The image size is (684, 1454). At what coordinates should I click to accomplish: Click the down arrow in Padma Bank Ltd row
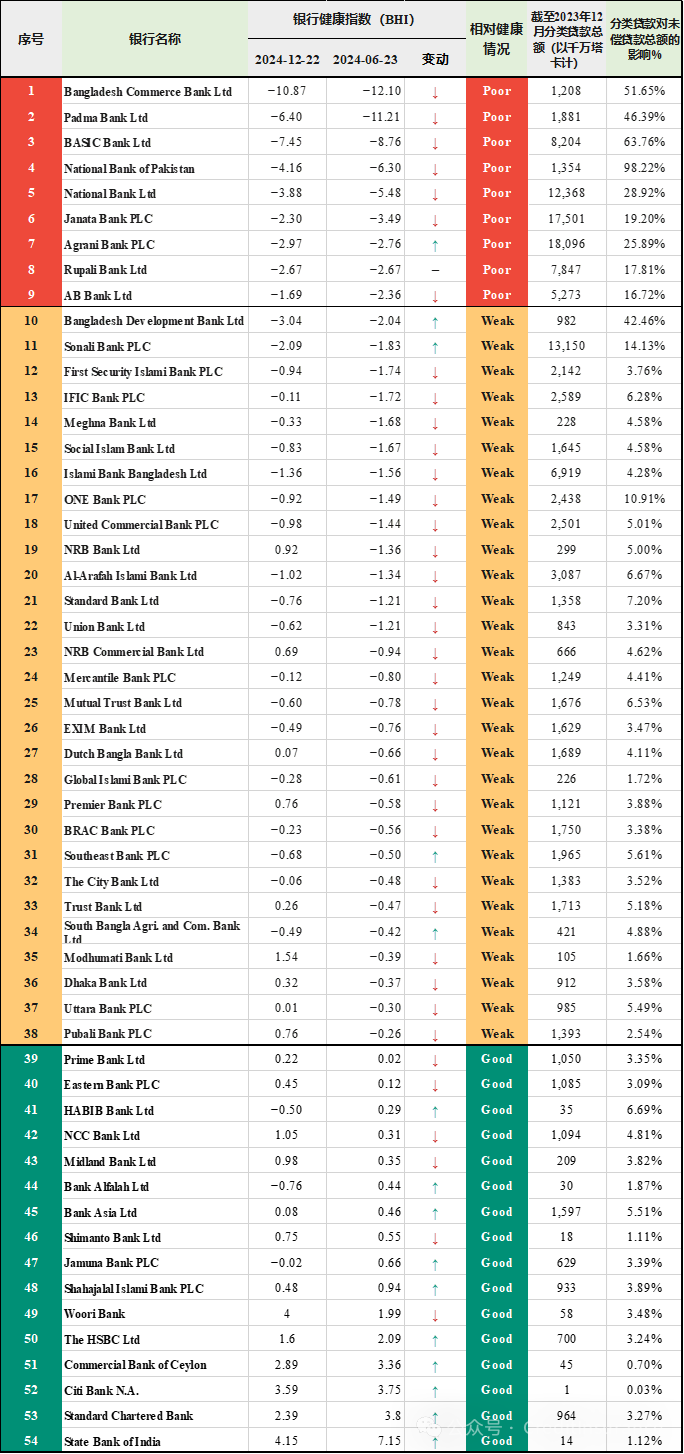[436, 118]
